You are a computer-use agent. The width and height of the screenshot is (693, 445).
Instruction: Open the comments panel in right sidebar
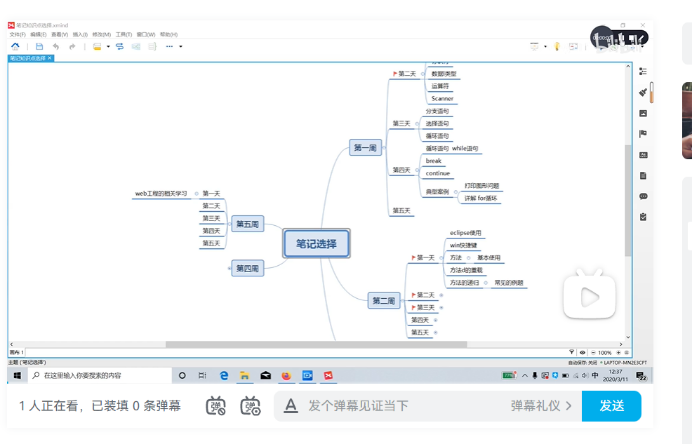click(643, 196)
